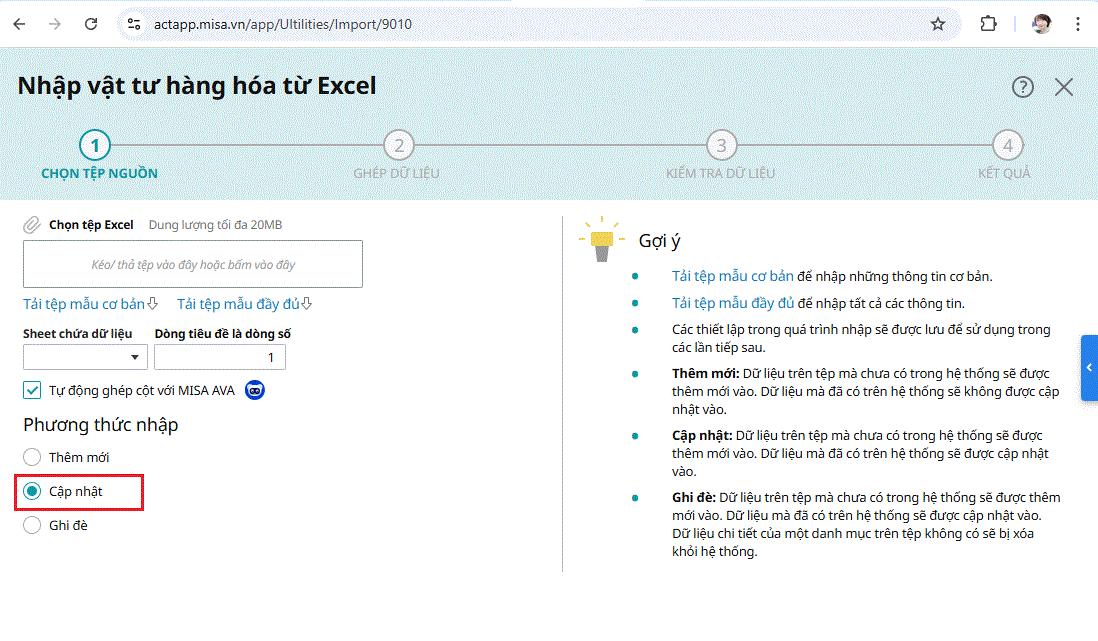Viewport: 1098px width, 641px height.
Task: Select the Cập nhật import method
Action: [x=32, y=491]
